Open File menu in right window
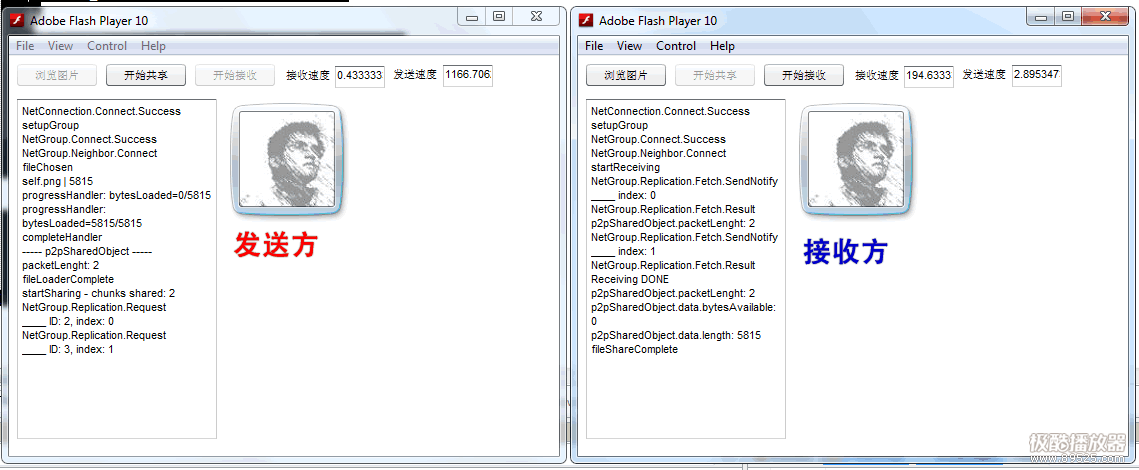The width and height of the screenshot is (1139, 470). point(594,46)
